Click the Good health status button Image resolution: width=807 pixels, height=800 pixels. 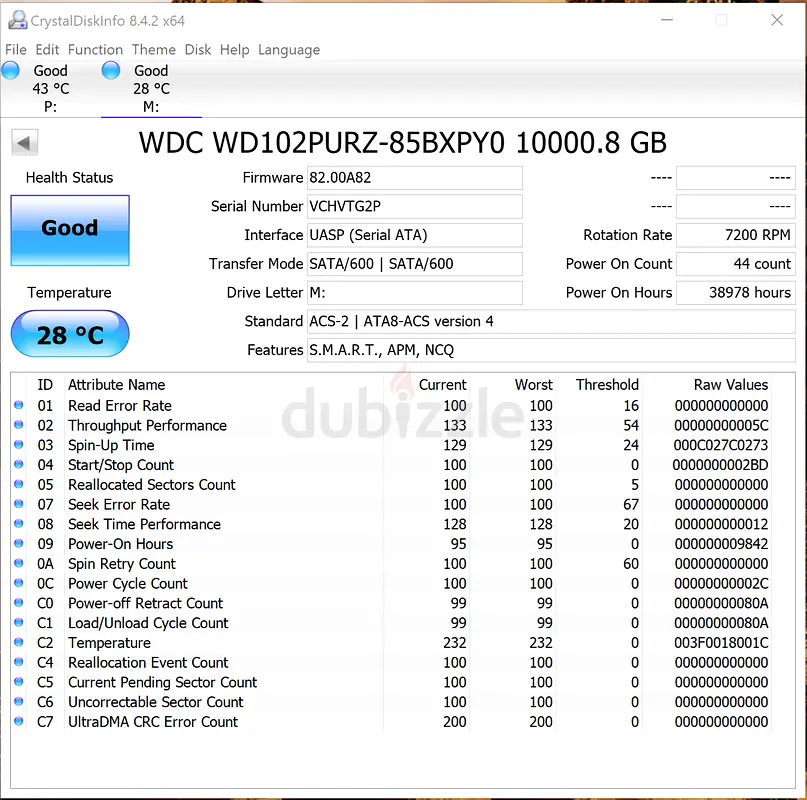[70, 229]
